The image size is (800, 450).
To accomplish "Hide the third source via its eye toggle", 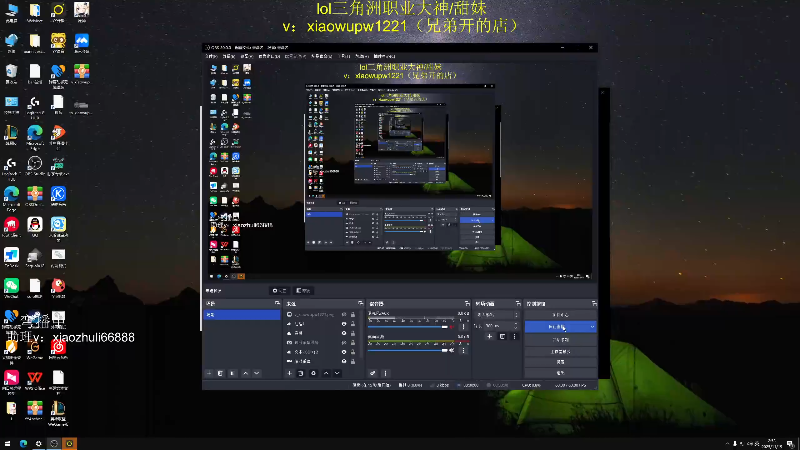I will coord(344,333).
